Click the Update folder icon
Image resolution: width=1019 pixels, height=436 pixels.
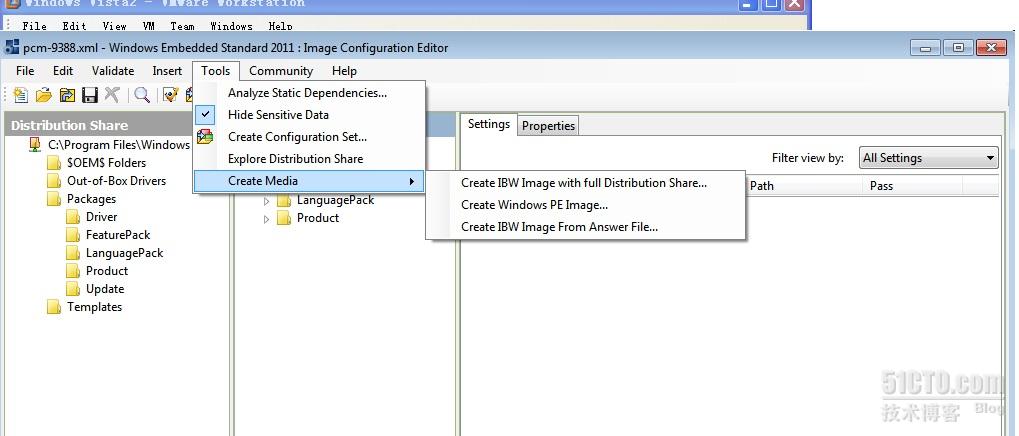pos(73,289)
